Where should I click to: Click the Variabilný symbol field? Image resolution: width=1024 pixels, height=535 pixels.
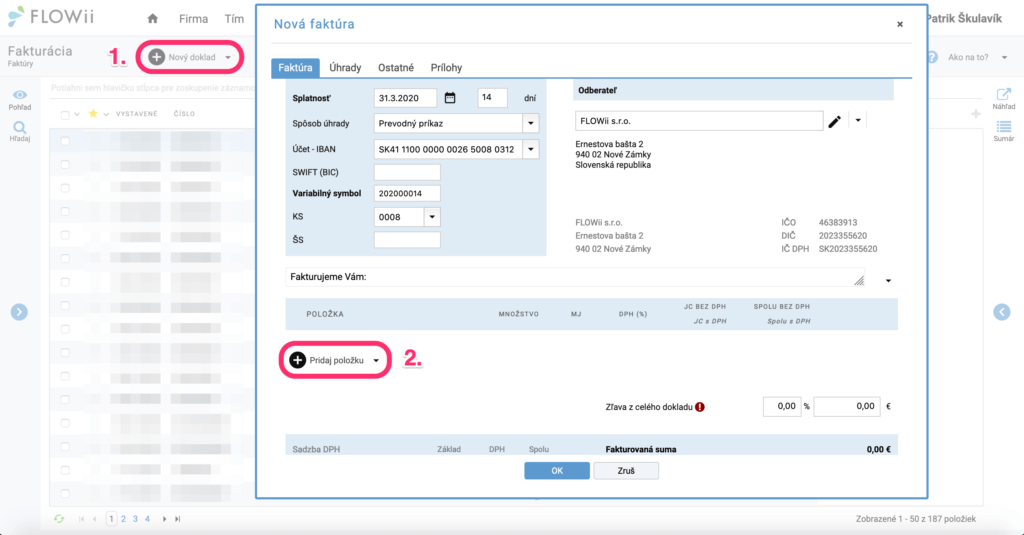pyautogui.click(x=407, y=193)
